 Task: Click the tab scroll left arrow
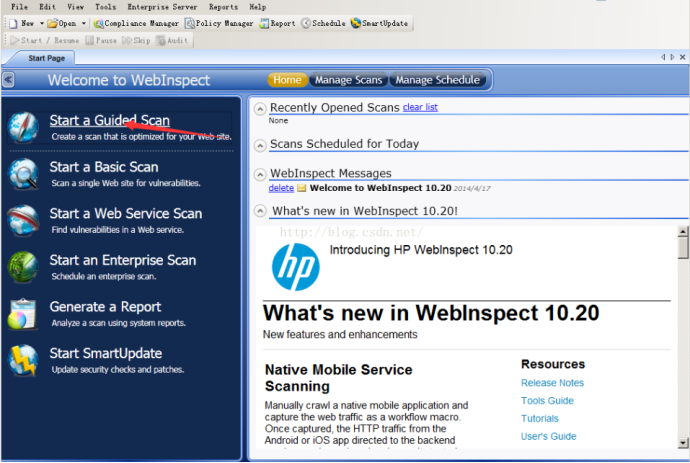coord(663,57)
